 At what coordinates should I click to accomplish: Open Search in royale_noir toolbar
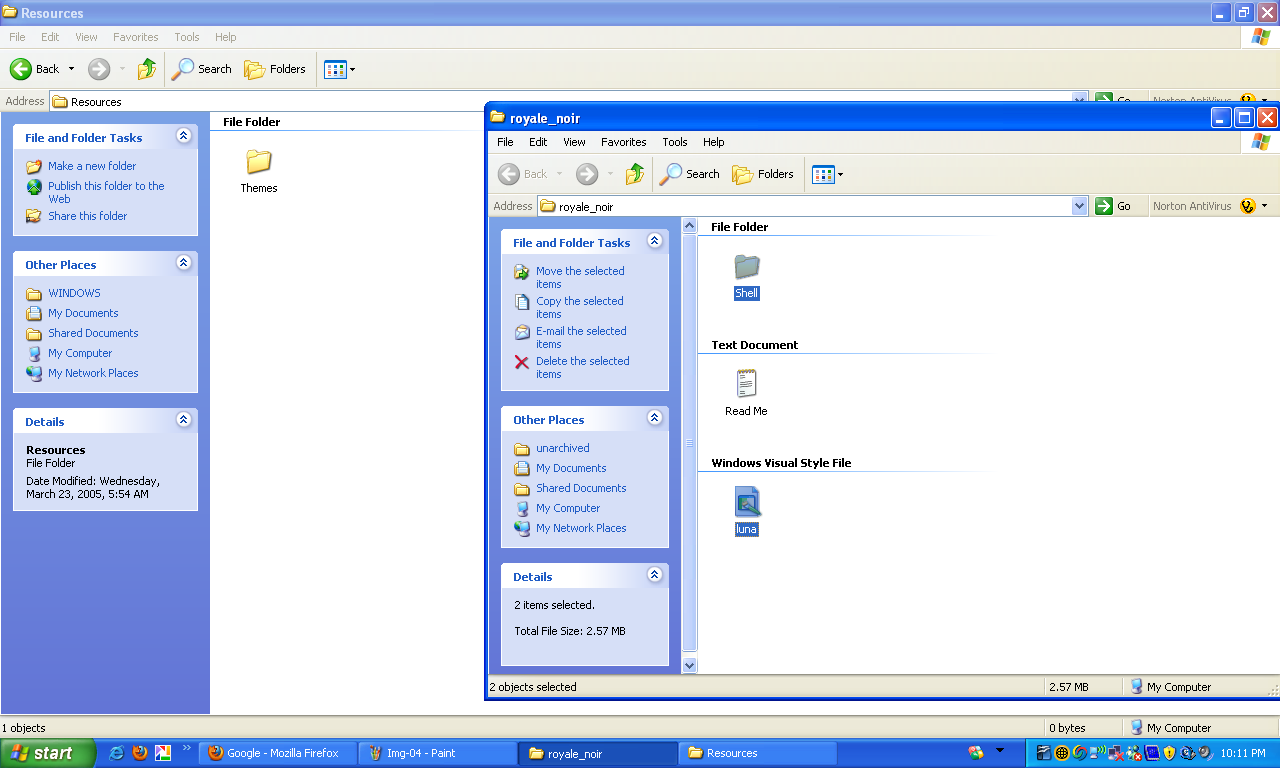coord(690,174)
